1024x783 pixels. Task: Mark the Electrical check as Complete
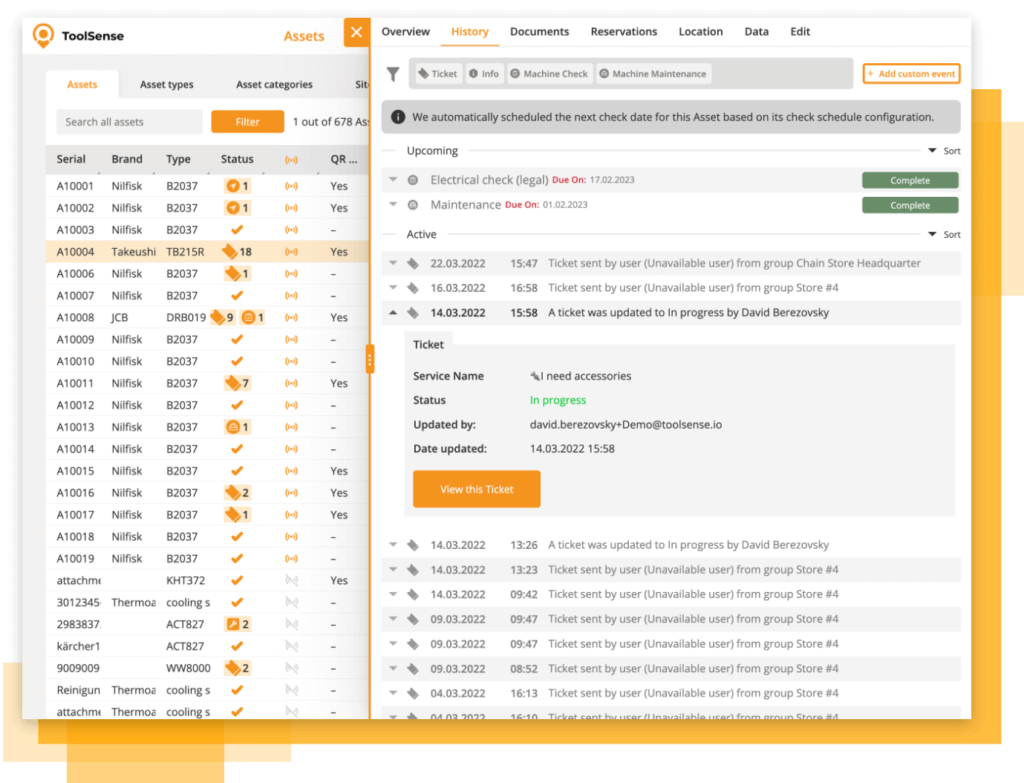(x=909, y=180)
